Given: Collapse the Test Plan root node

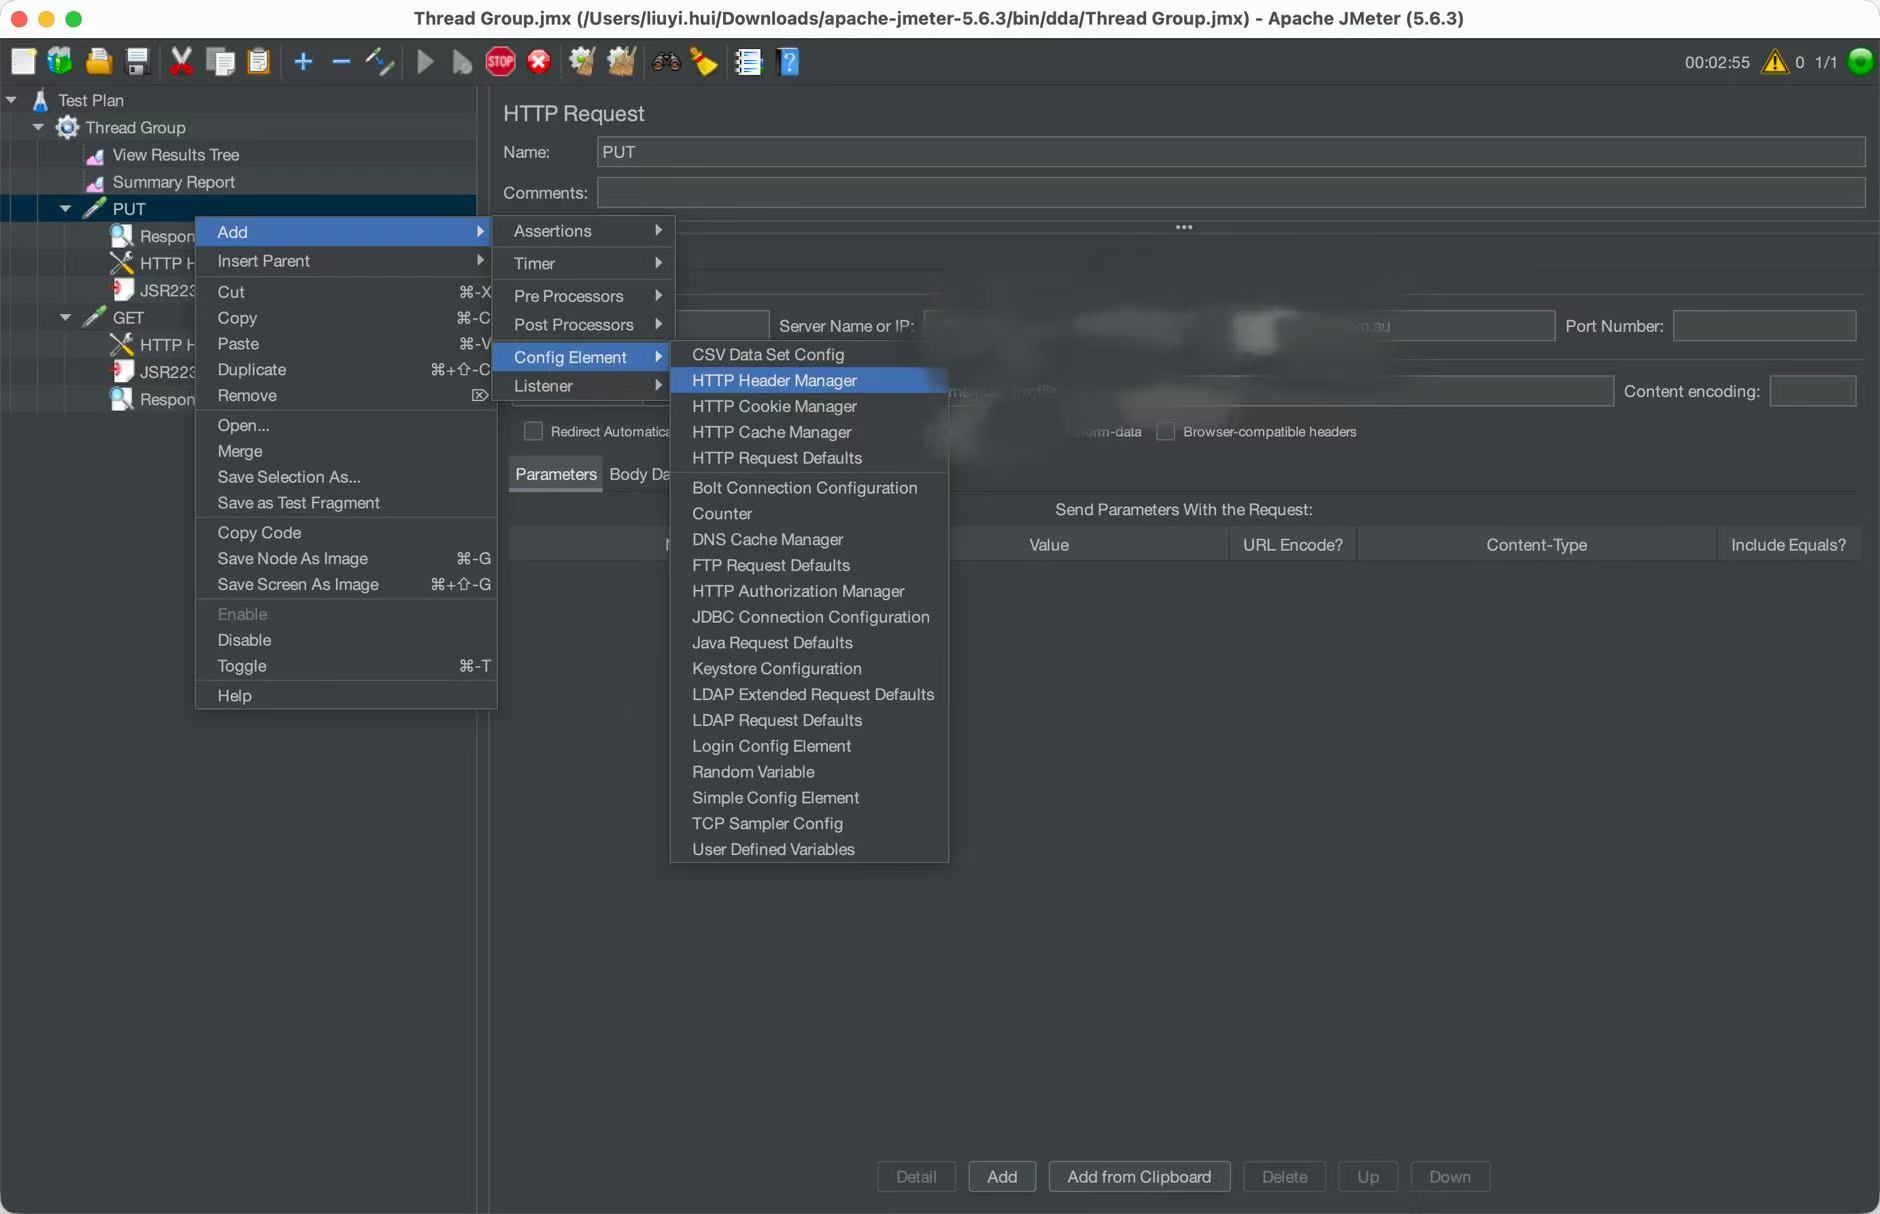Looking at the screenshot, I should tap(11, 100).
